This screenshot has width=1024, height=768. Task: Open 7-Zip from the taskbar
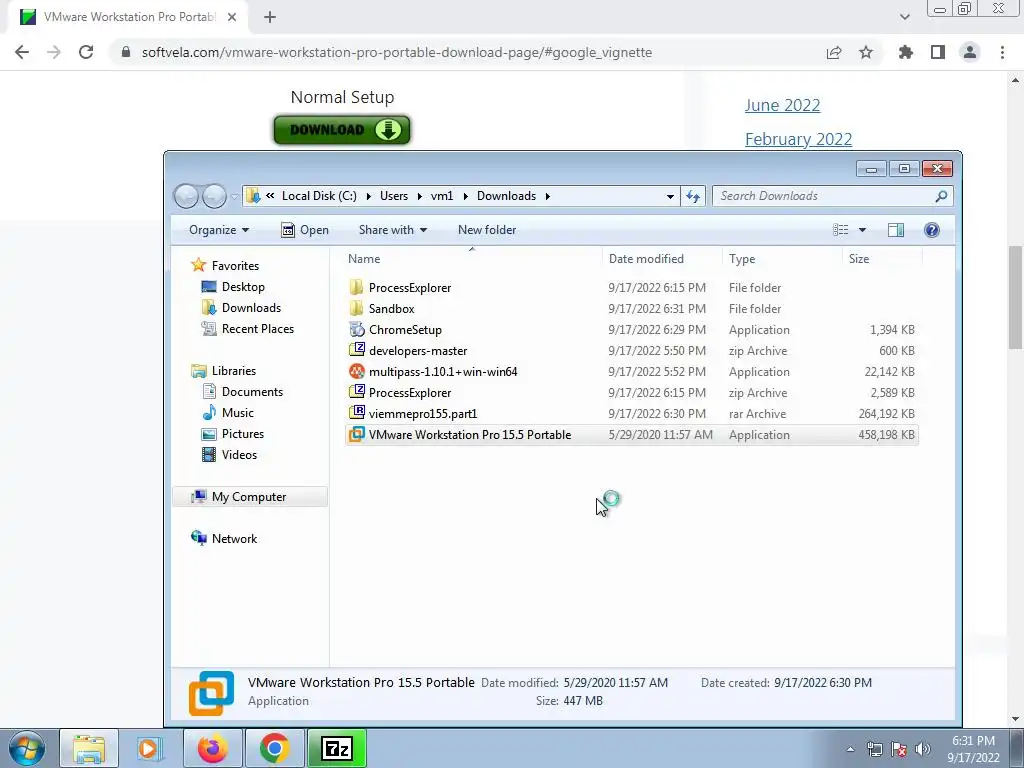point(337,748)
